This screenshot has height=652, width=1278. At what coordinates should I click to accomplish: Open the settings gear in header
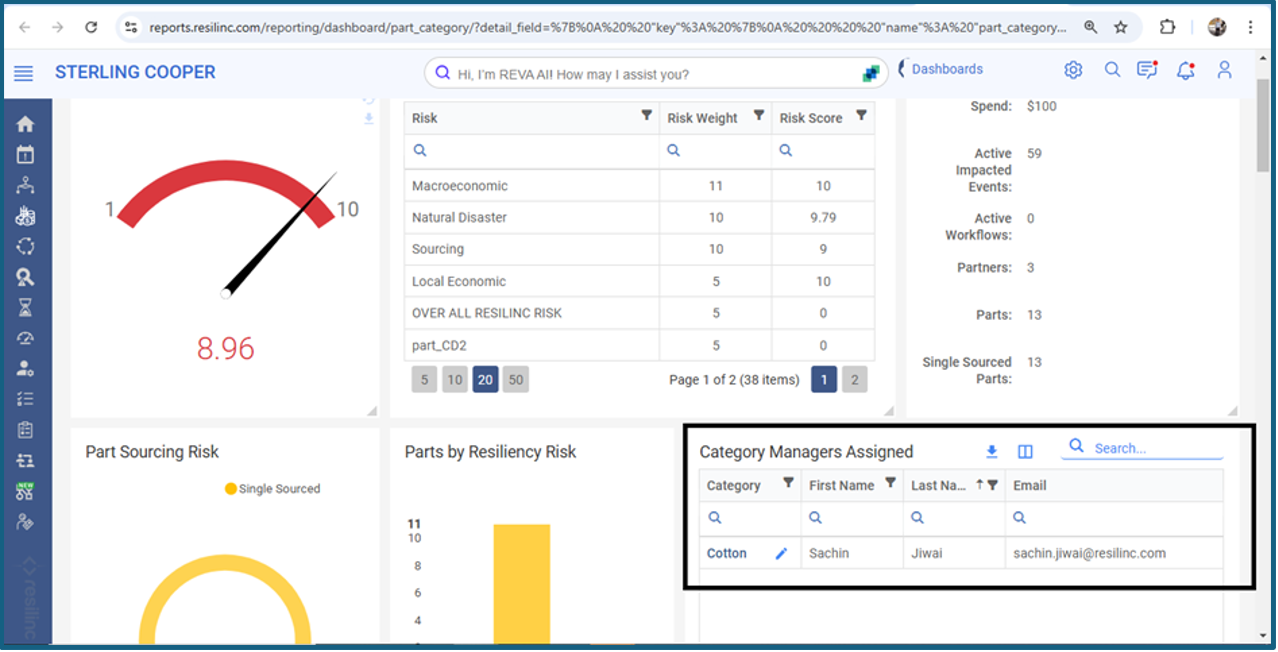pyautogui.click(x=1073, y=70)
